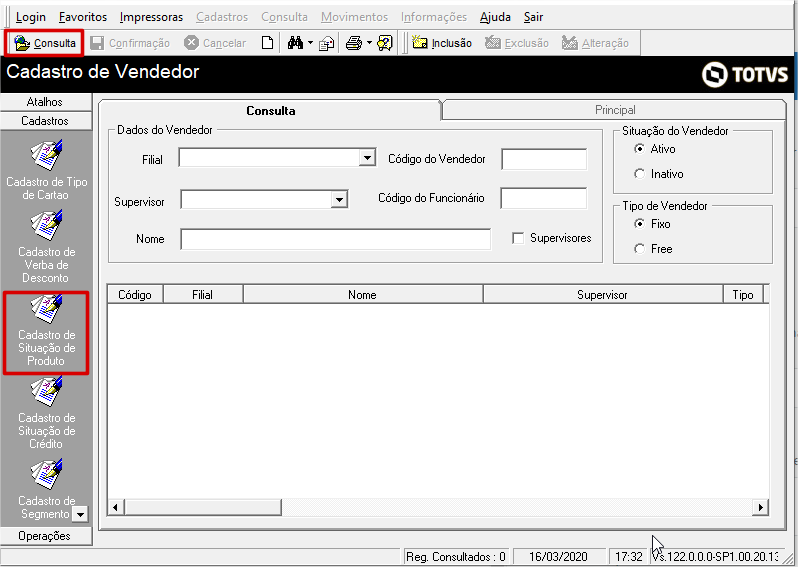Click the Nome input field
This screenshot has height=567, width=798.
coord(335,239)
